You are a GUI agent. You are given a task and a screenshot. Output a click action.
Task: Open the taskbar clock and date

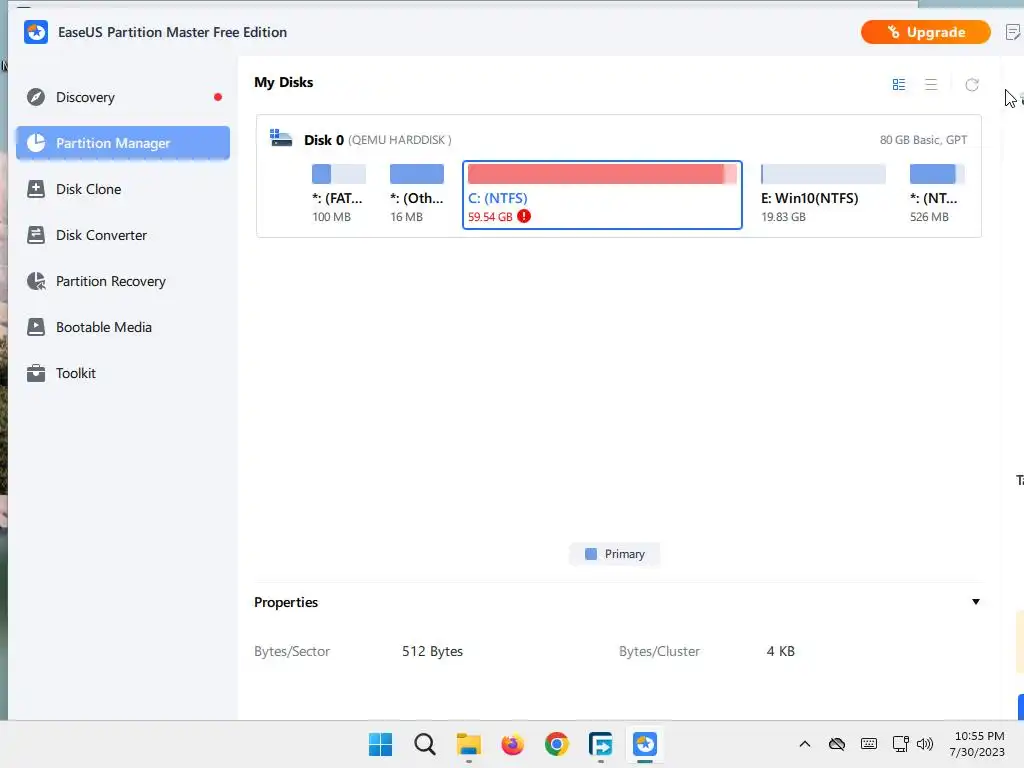[979, 744]
